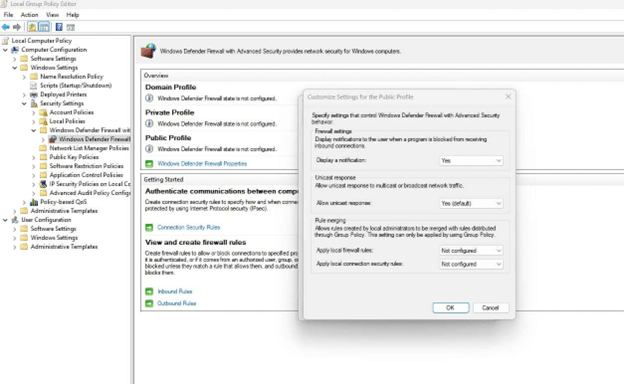The image size is (624, 384).
Task: Select Administrative Templates under User Configuration
Action: tap(64, 247)
